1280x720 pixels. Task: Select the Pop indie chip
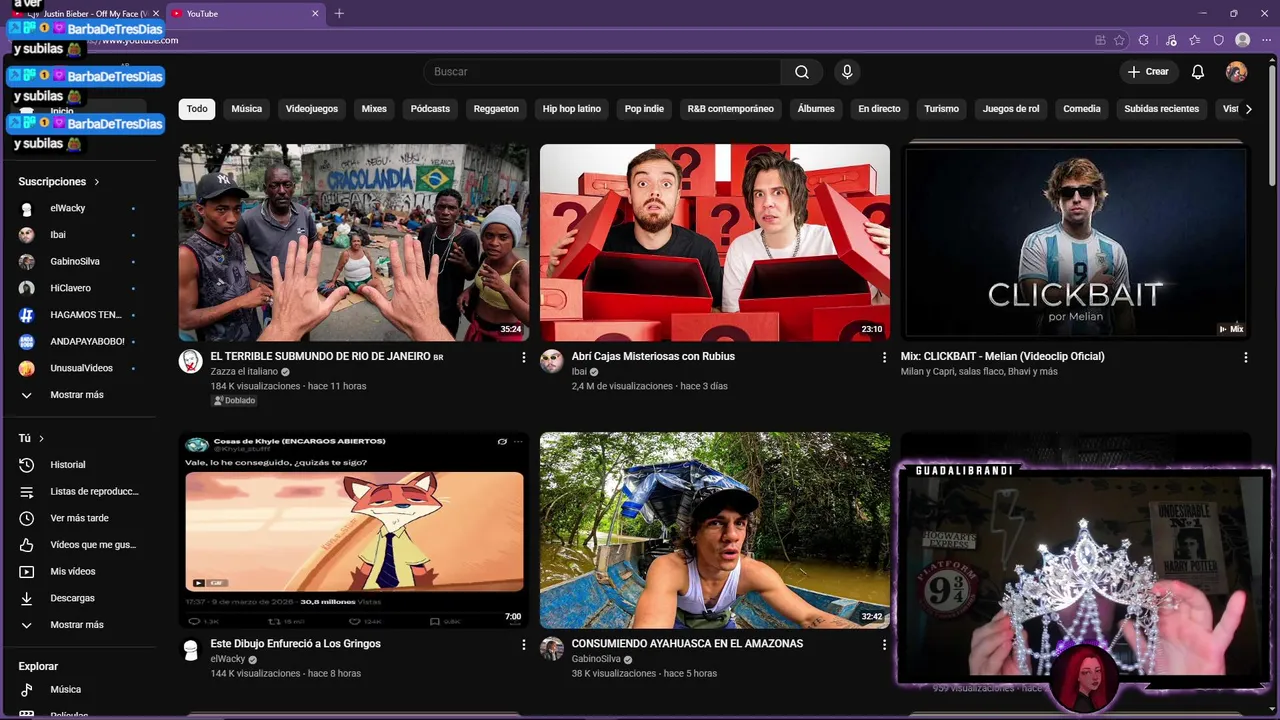(644, 109)
